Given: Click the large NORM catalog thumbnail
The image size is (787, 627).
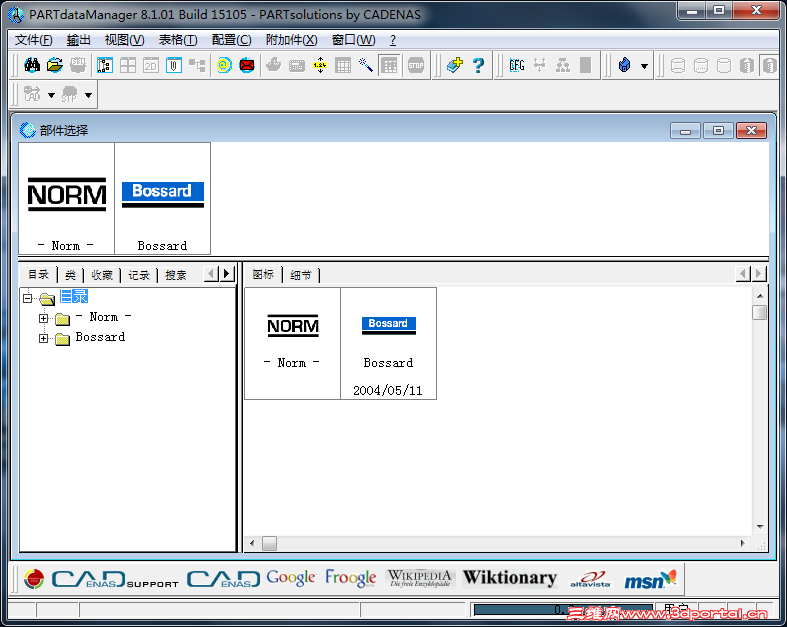Looking at the screenshot, I should pos(66,198).
